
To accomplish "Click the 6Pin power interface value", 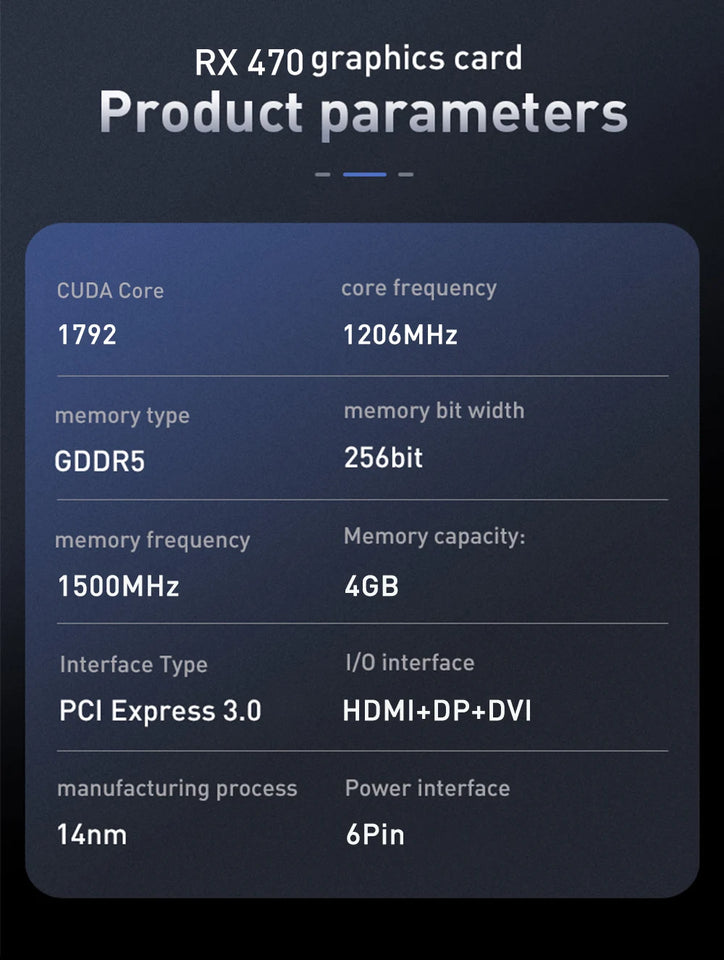I will 375,834.
